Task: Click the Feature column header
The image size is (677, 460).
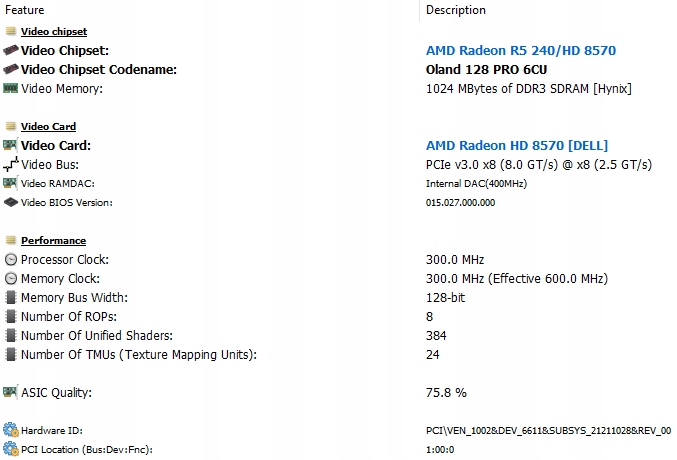Action: point(25,10)
